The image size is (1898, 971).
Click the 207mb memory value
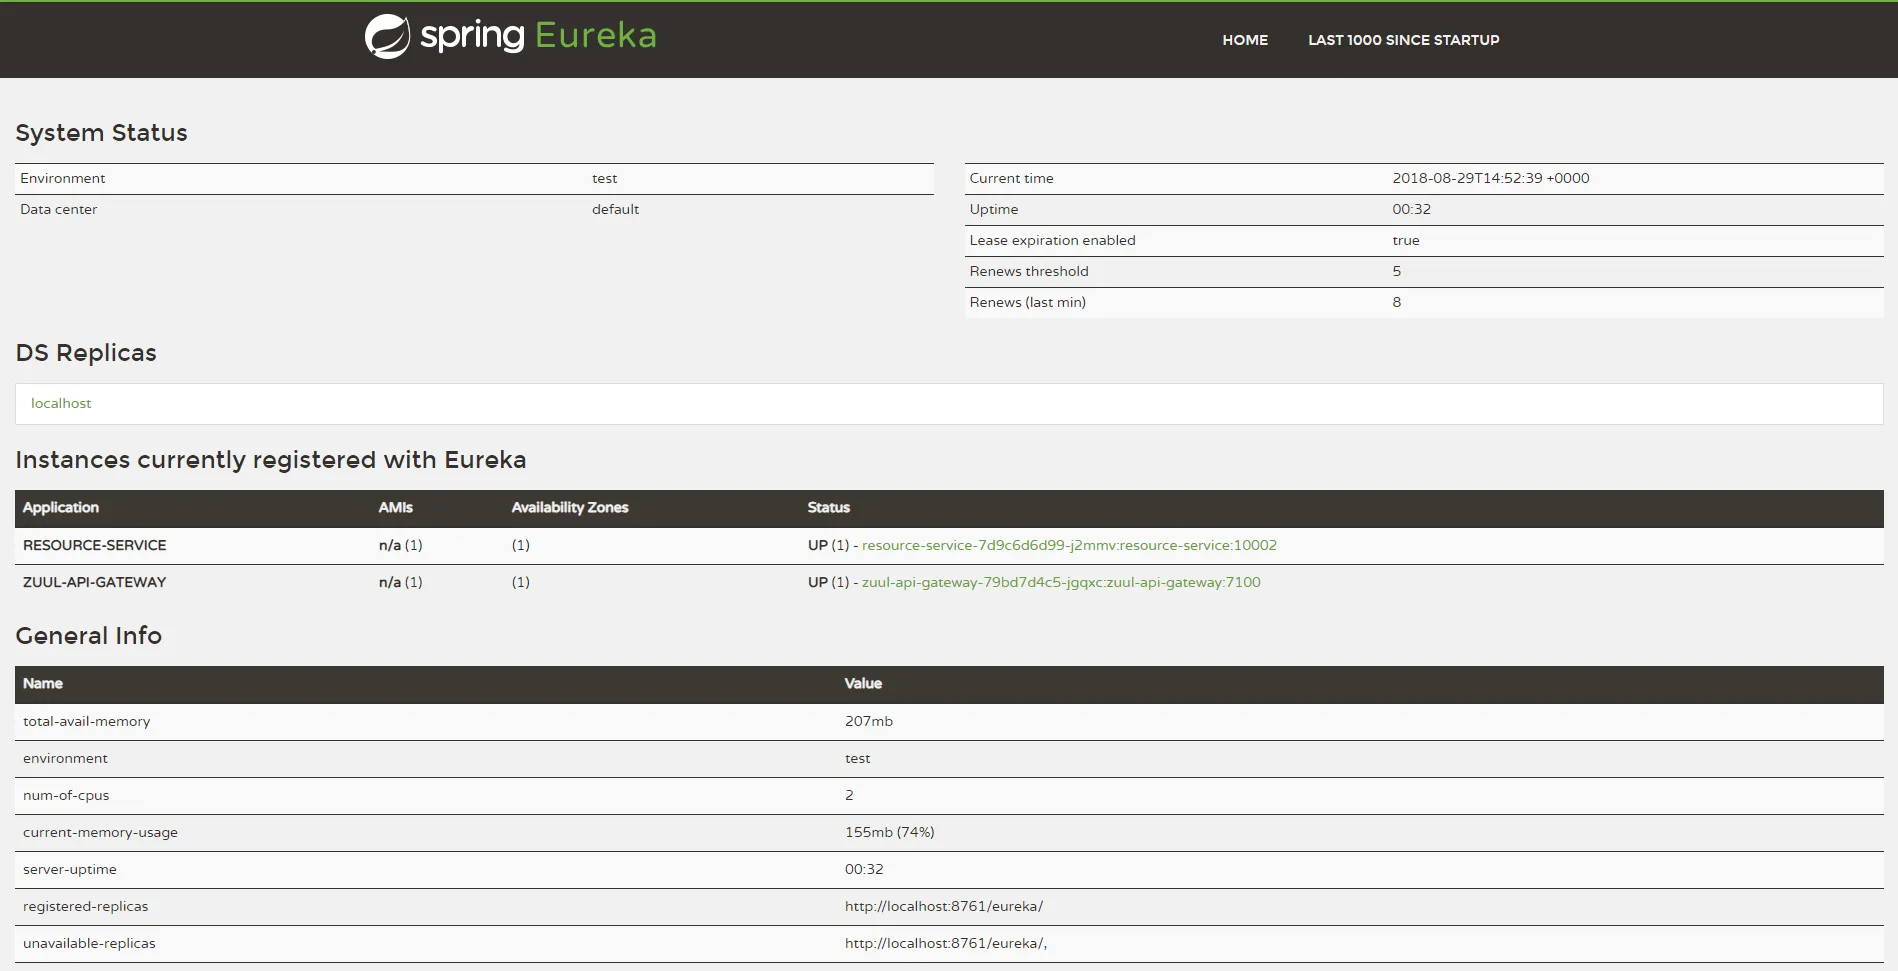coord(869,721)
